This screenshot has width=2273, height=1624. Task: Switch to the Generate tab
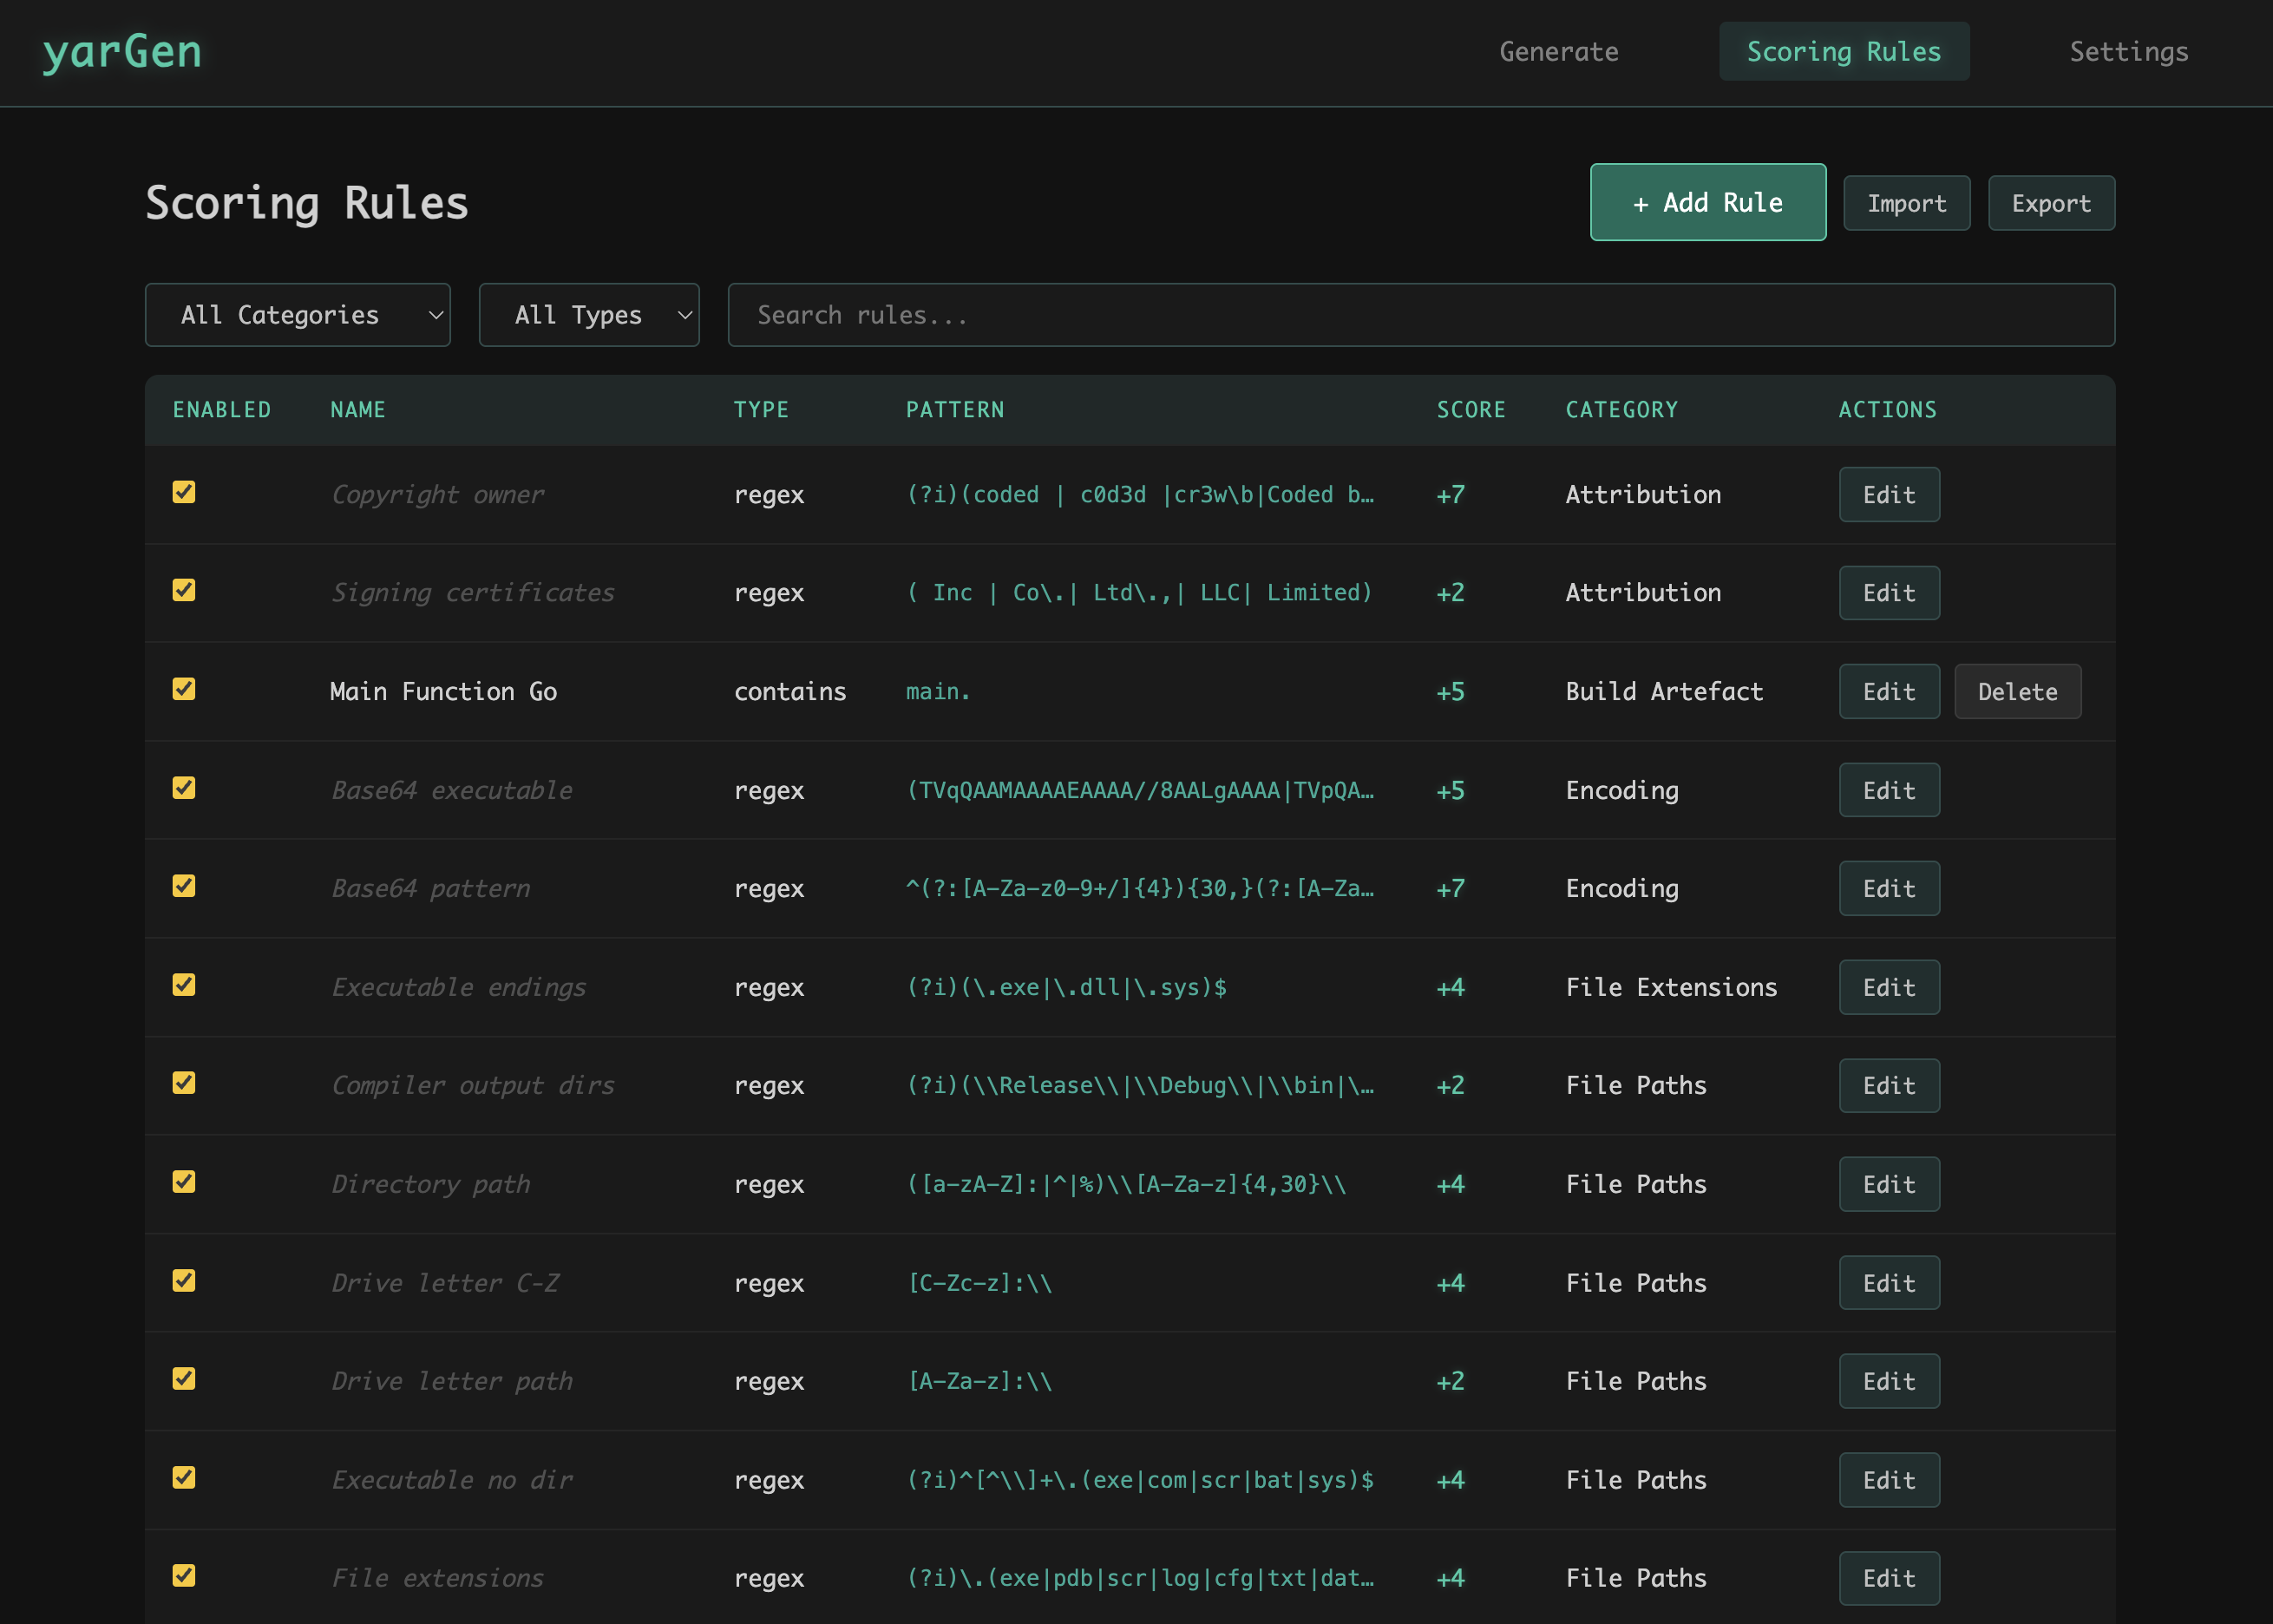(x=1558, y=52)
